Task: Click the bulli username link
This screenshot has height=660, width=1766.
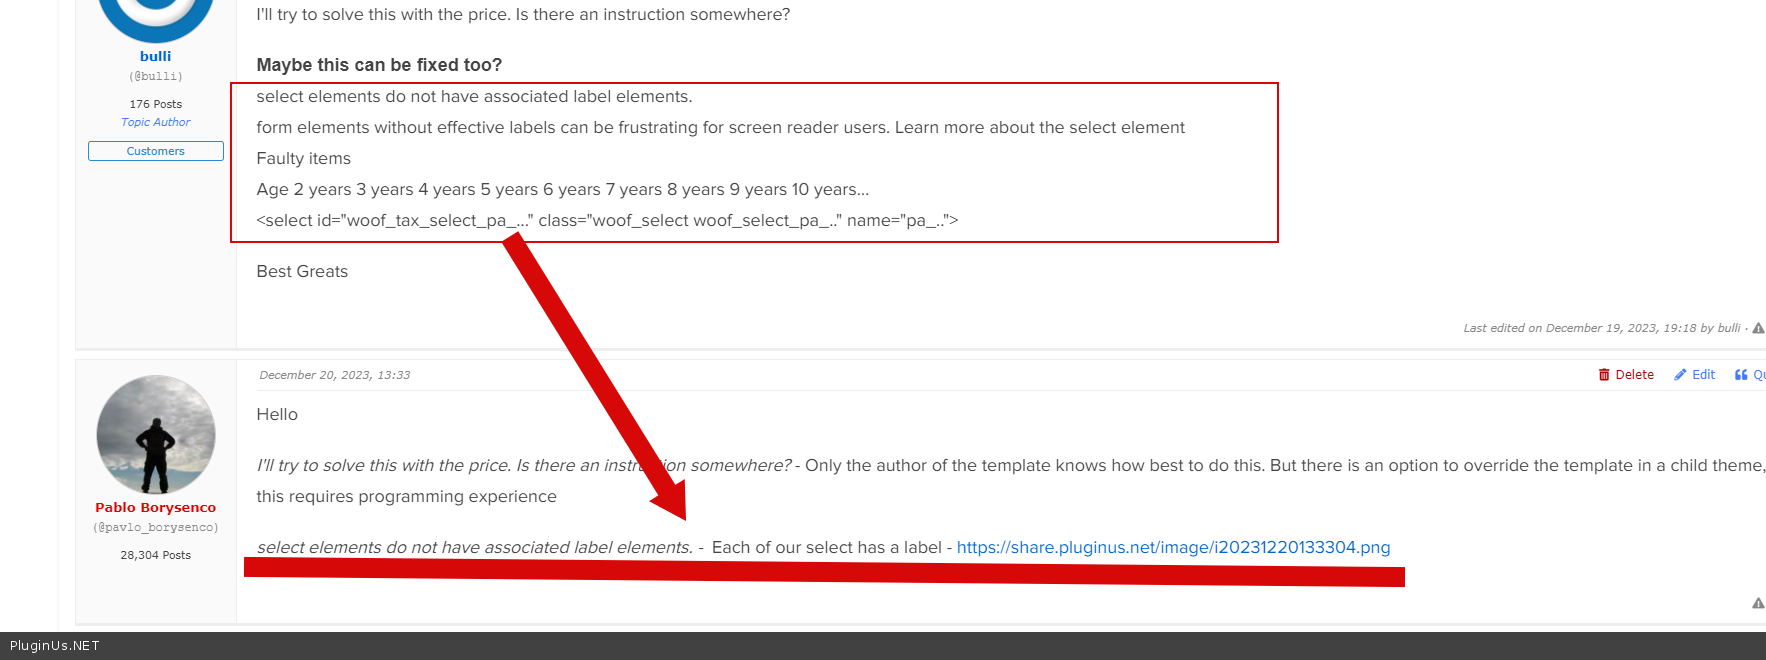Action: (155, 56)
